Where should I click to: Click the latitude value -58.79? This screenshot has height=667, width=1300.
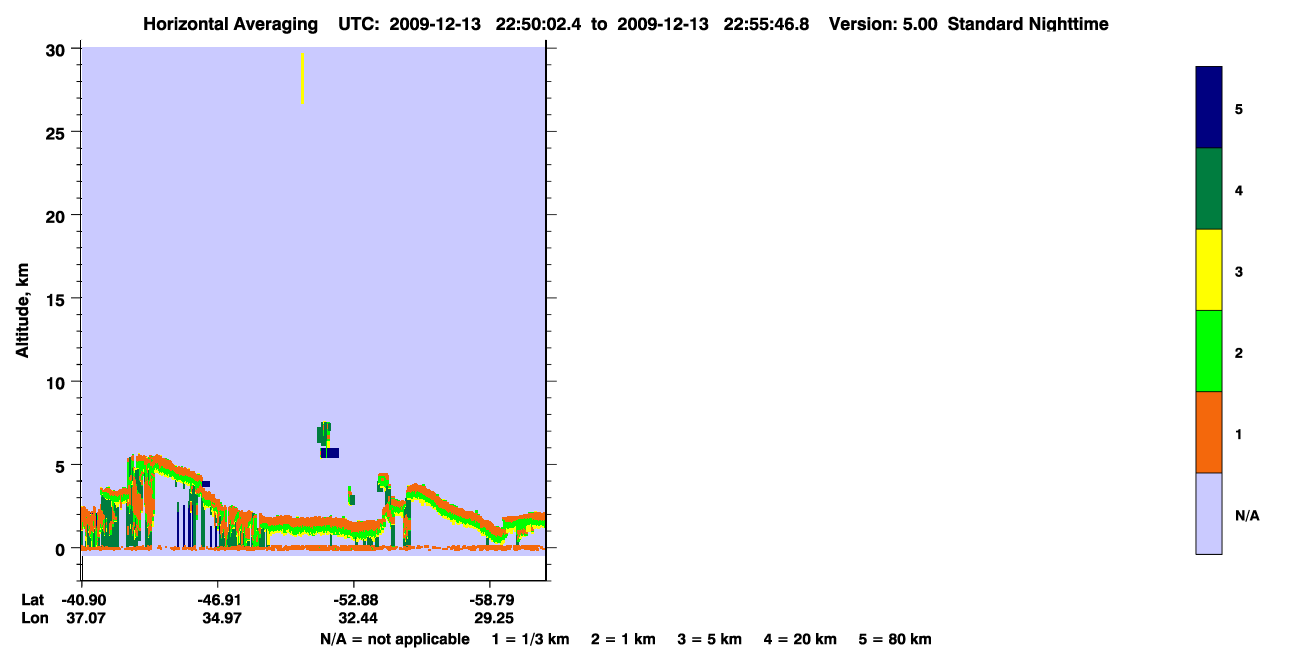(490, 600)
